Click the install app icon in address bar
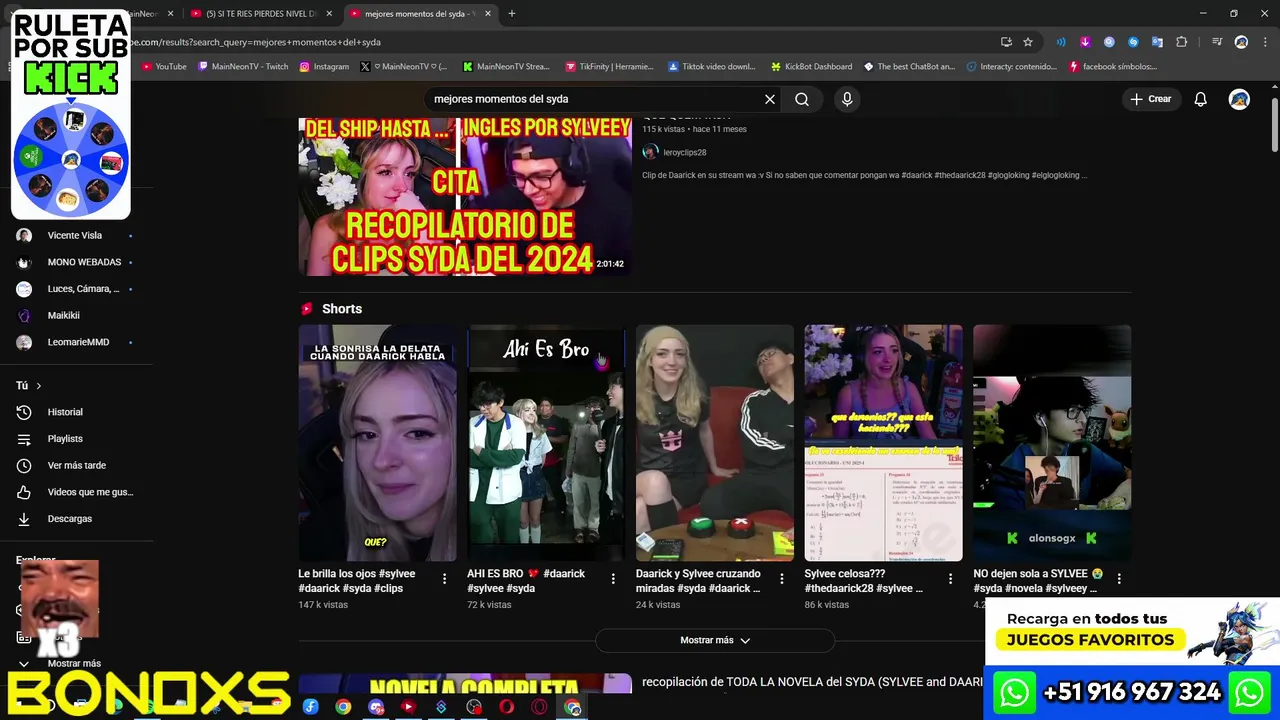This screenshot has width=1280, height=720. (1006, 42)
